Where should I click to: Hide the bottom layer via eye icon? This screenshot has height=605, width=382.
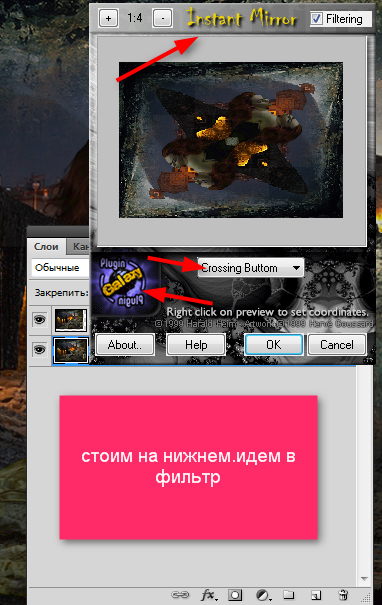[x=39, y=350]
